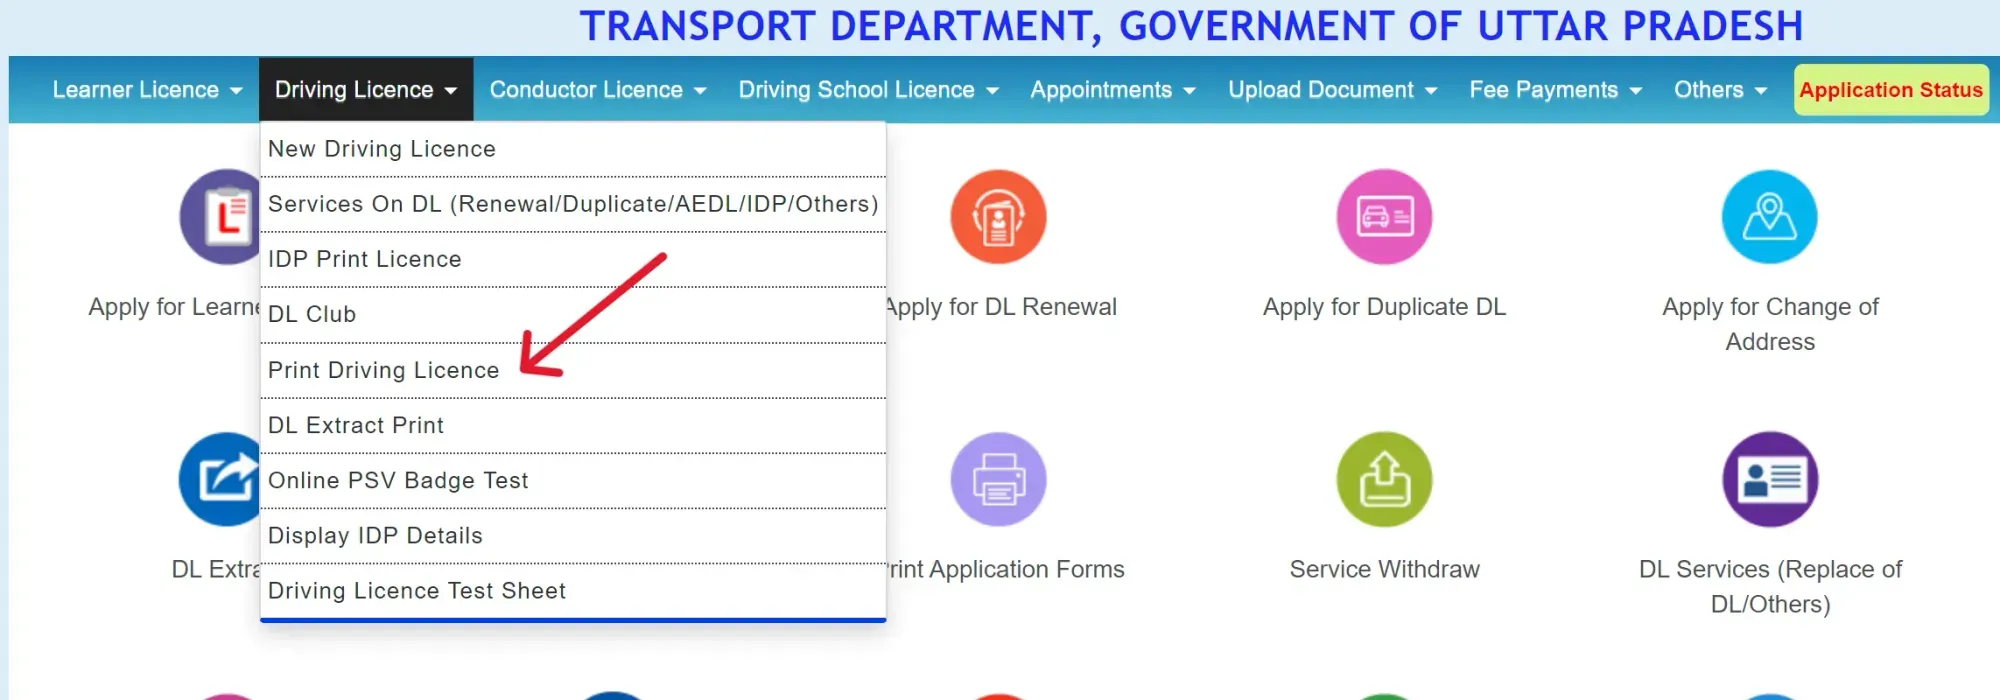This screenshot has width=2000, height=700.
Task: Expand the Learner Licence dropdown
Action: click(x=147, y=90)
